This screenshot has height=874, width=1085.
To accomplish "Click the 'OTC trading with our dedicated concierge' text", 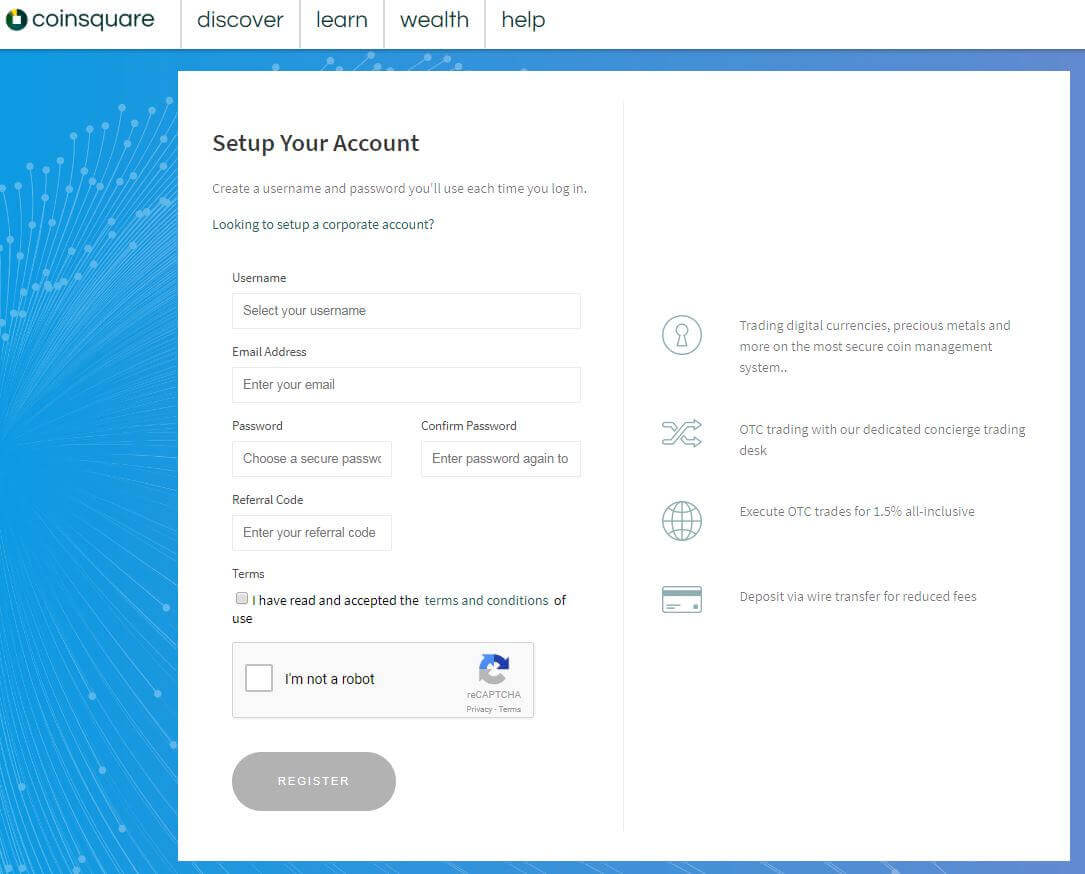I will tap(882, 439).
